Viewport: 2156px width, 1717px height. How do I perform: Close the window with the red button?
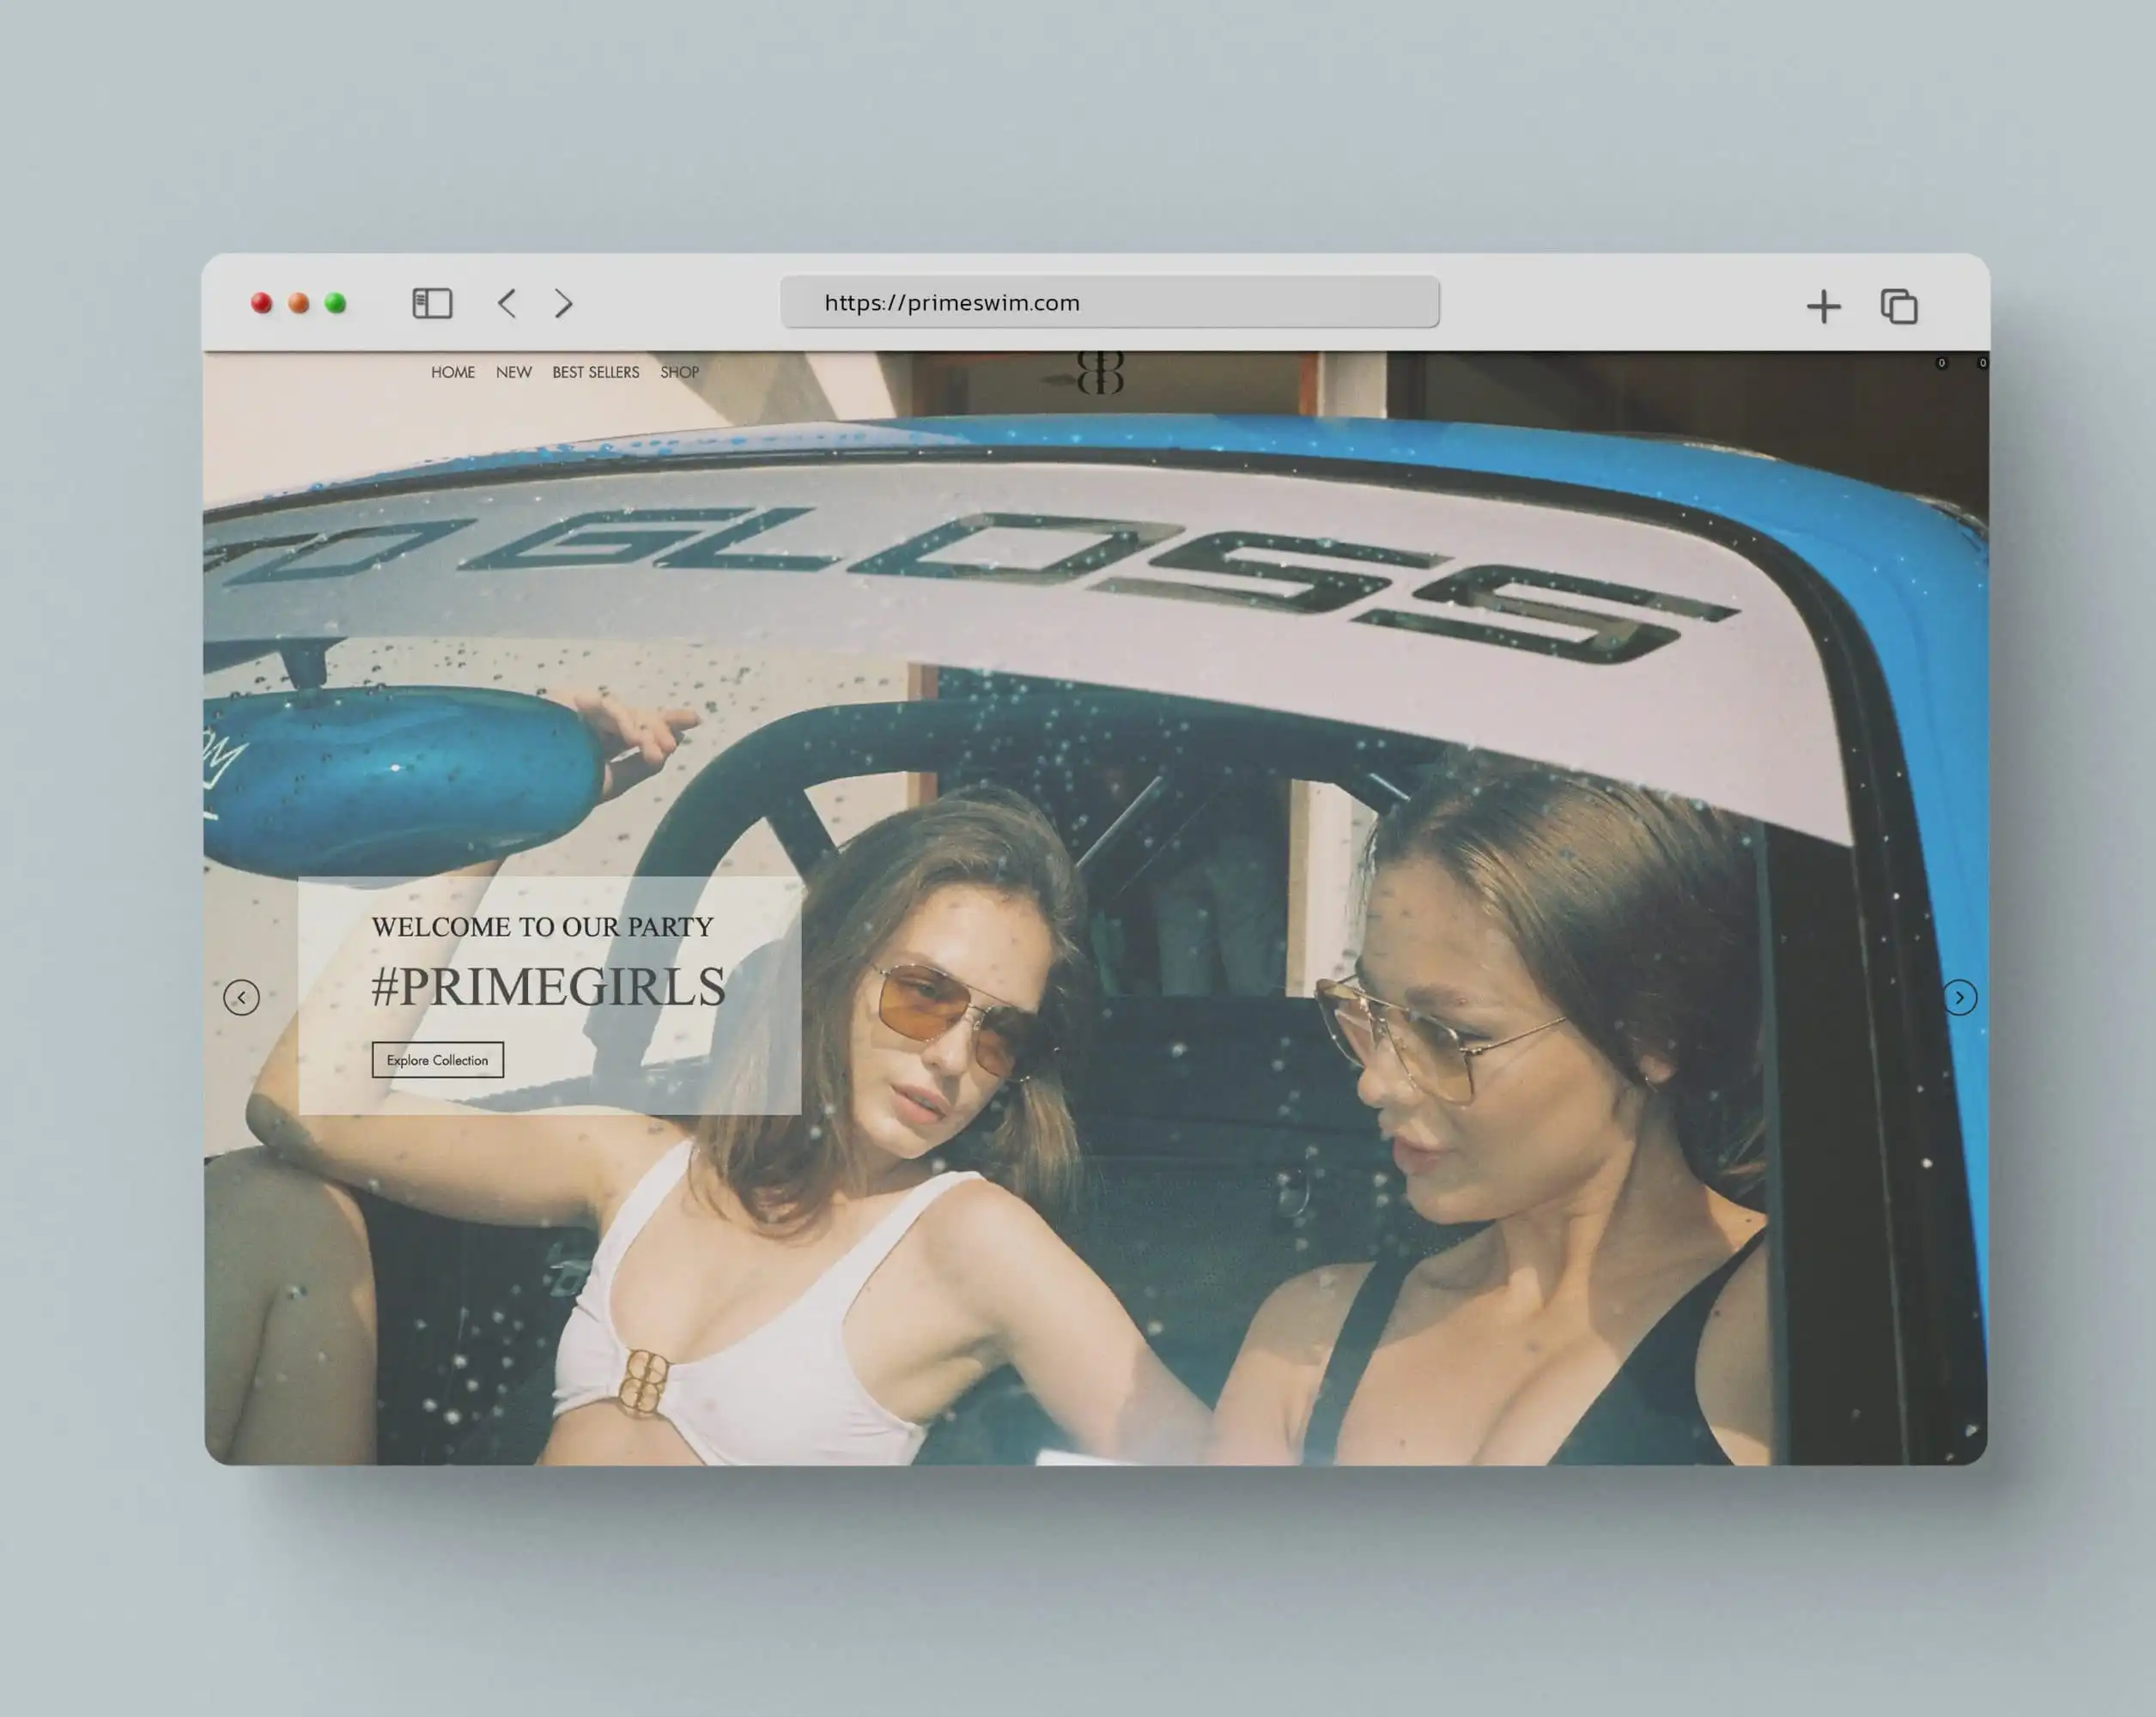click(262, 303)
